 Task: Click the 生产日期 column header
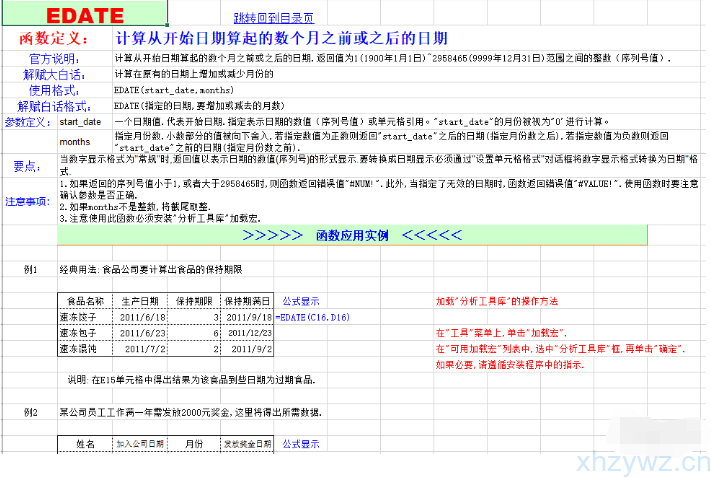[139, 301]
